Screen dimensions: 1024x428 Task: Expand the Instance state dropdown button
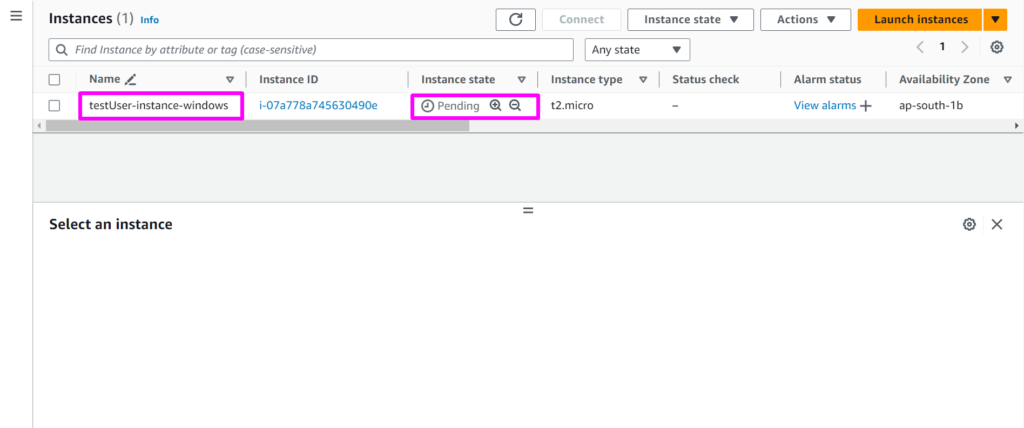(690, 19)
